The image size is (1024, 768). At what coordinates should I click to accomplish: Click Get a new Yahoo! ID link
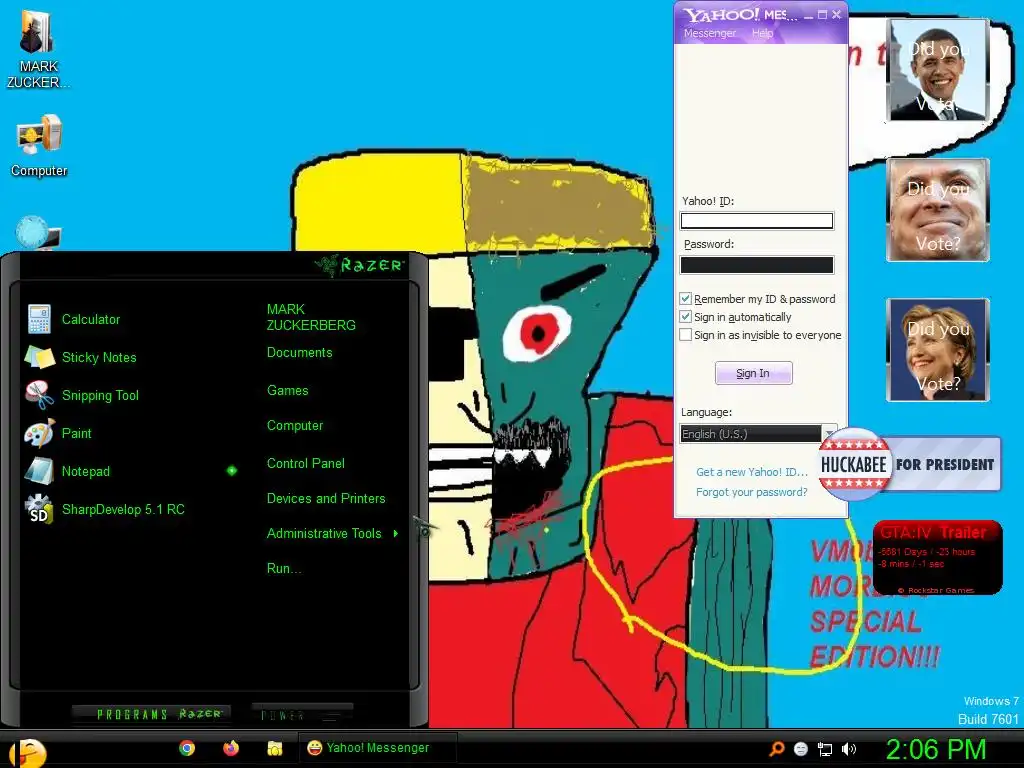[x=752, y=472]
